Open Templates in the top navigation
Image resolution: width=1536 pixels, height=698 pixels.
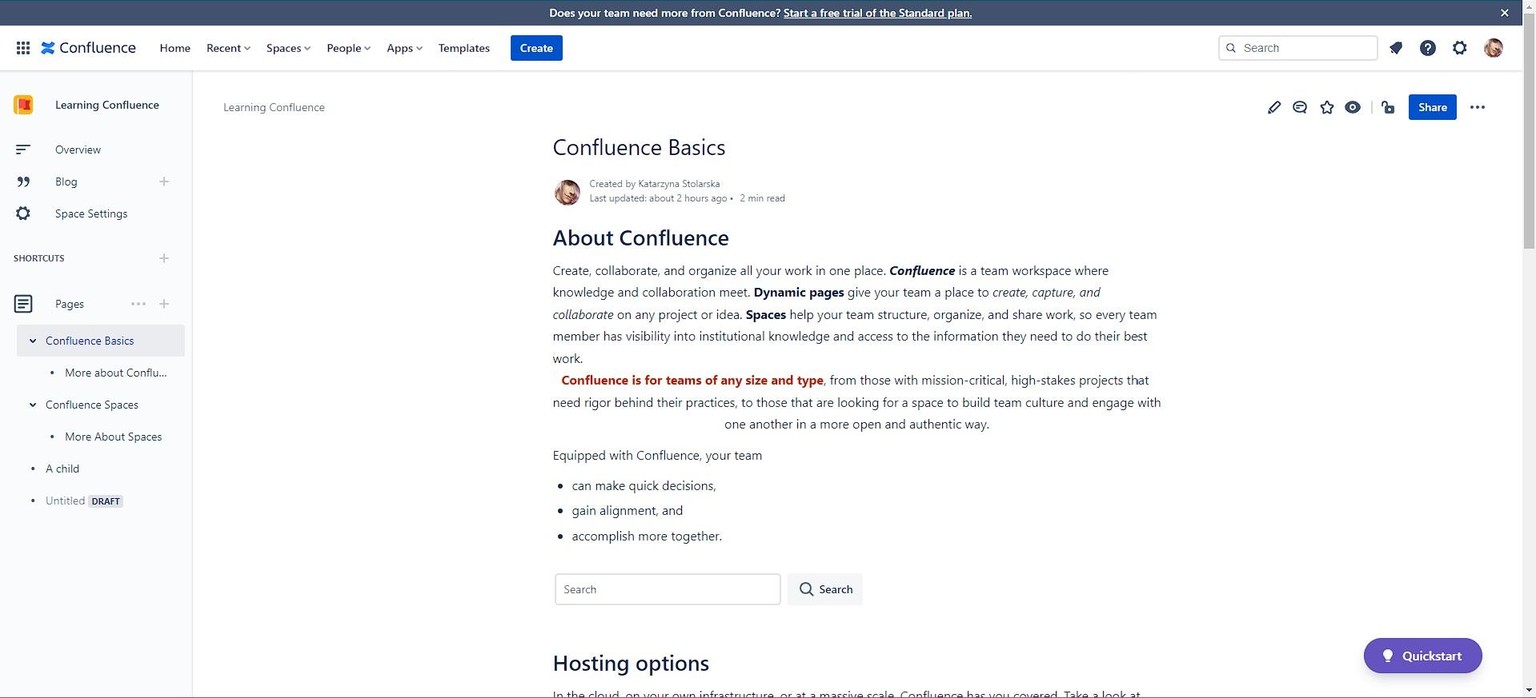(464, 48)
